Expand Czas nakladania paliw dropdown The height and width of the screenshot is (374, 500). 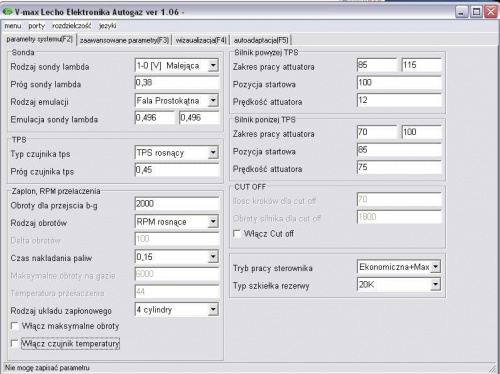[x=213, y=257]
